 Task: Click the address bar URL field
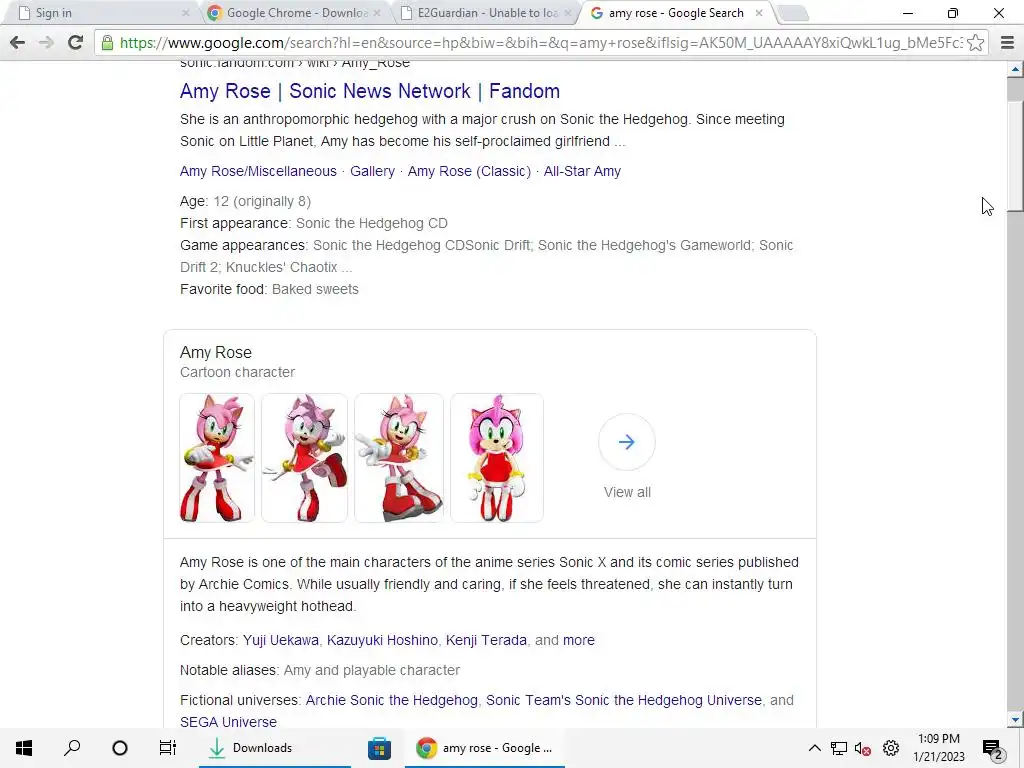pyautogui.click(x=541, y=43)
